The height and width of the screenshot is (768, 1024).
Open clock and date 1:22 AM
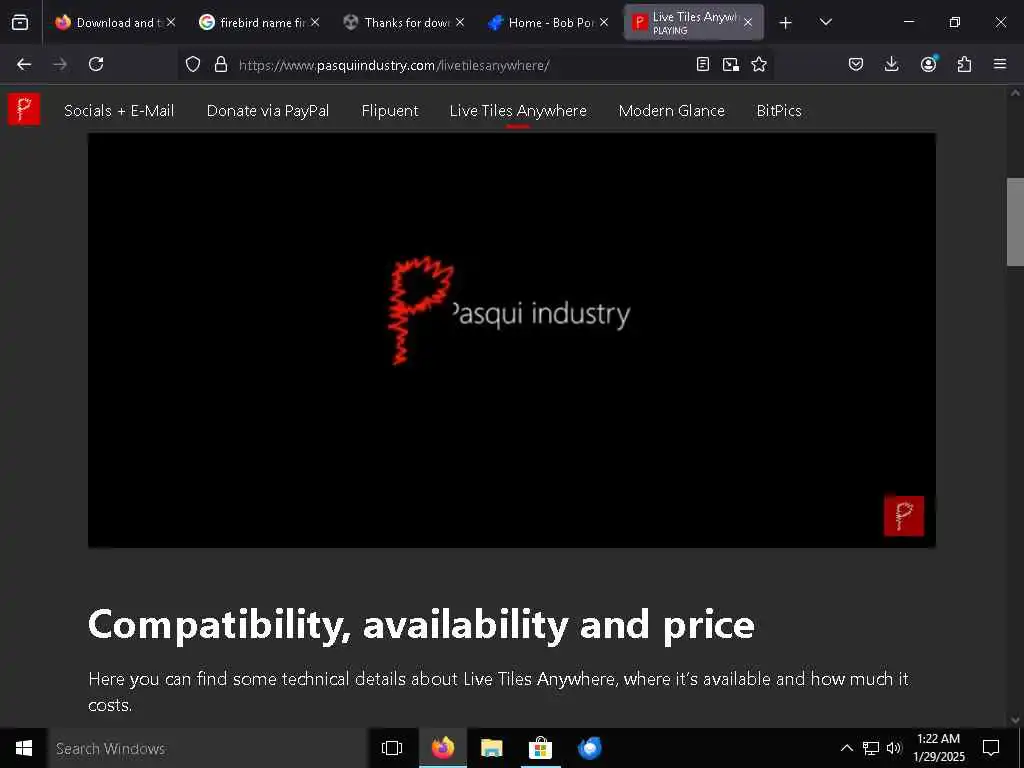pos(938,748)
